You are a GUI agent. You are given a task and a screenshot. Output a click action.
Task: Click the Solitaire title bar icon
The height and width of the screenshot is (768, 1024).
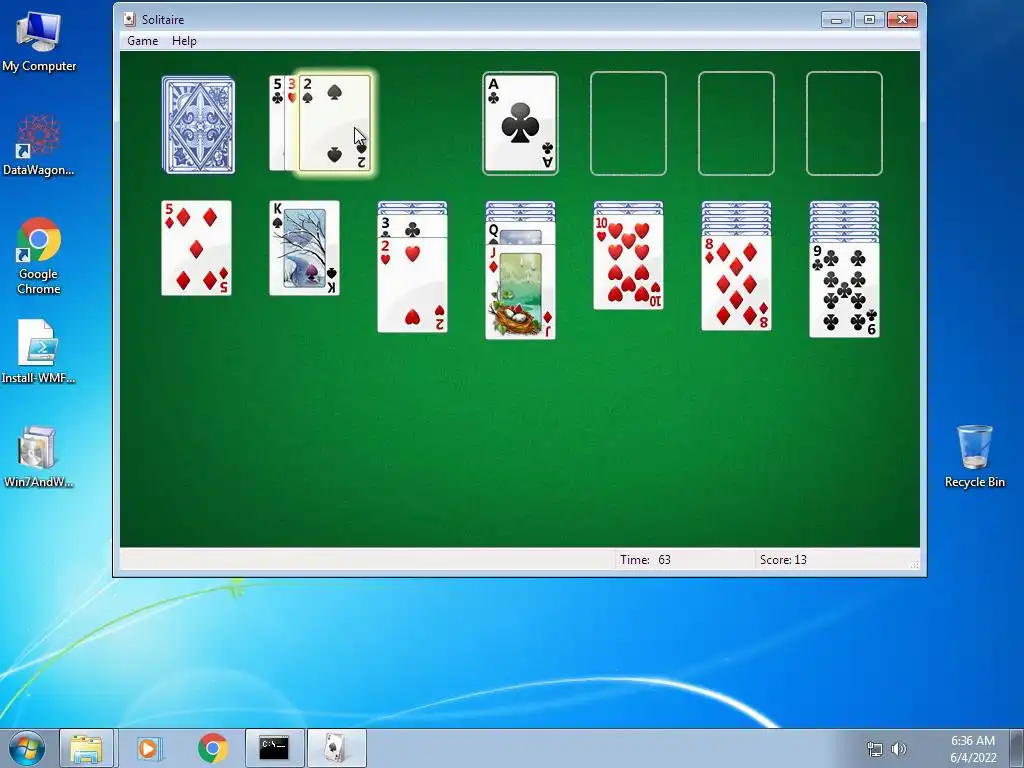point(130,20)
